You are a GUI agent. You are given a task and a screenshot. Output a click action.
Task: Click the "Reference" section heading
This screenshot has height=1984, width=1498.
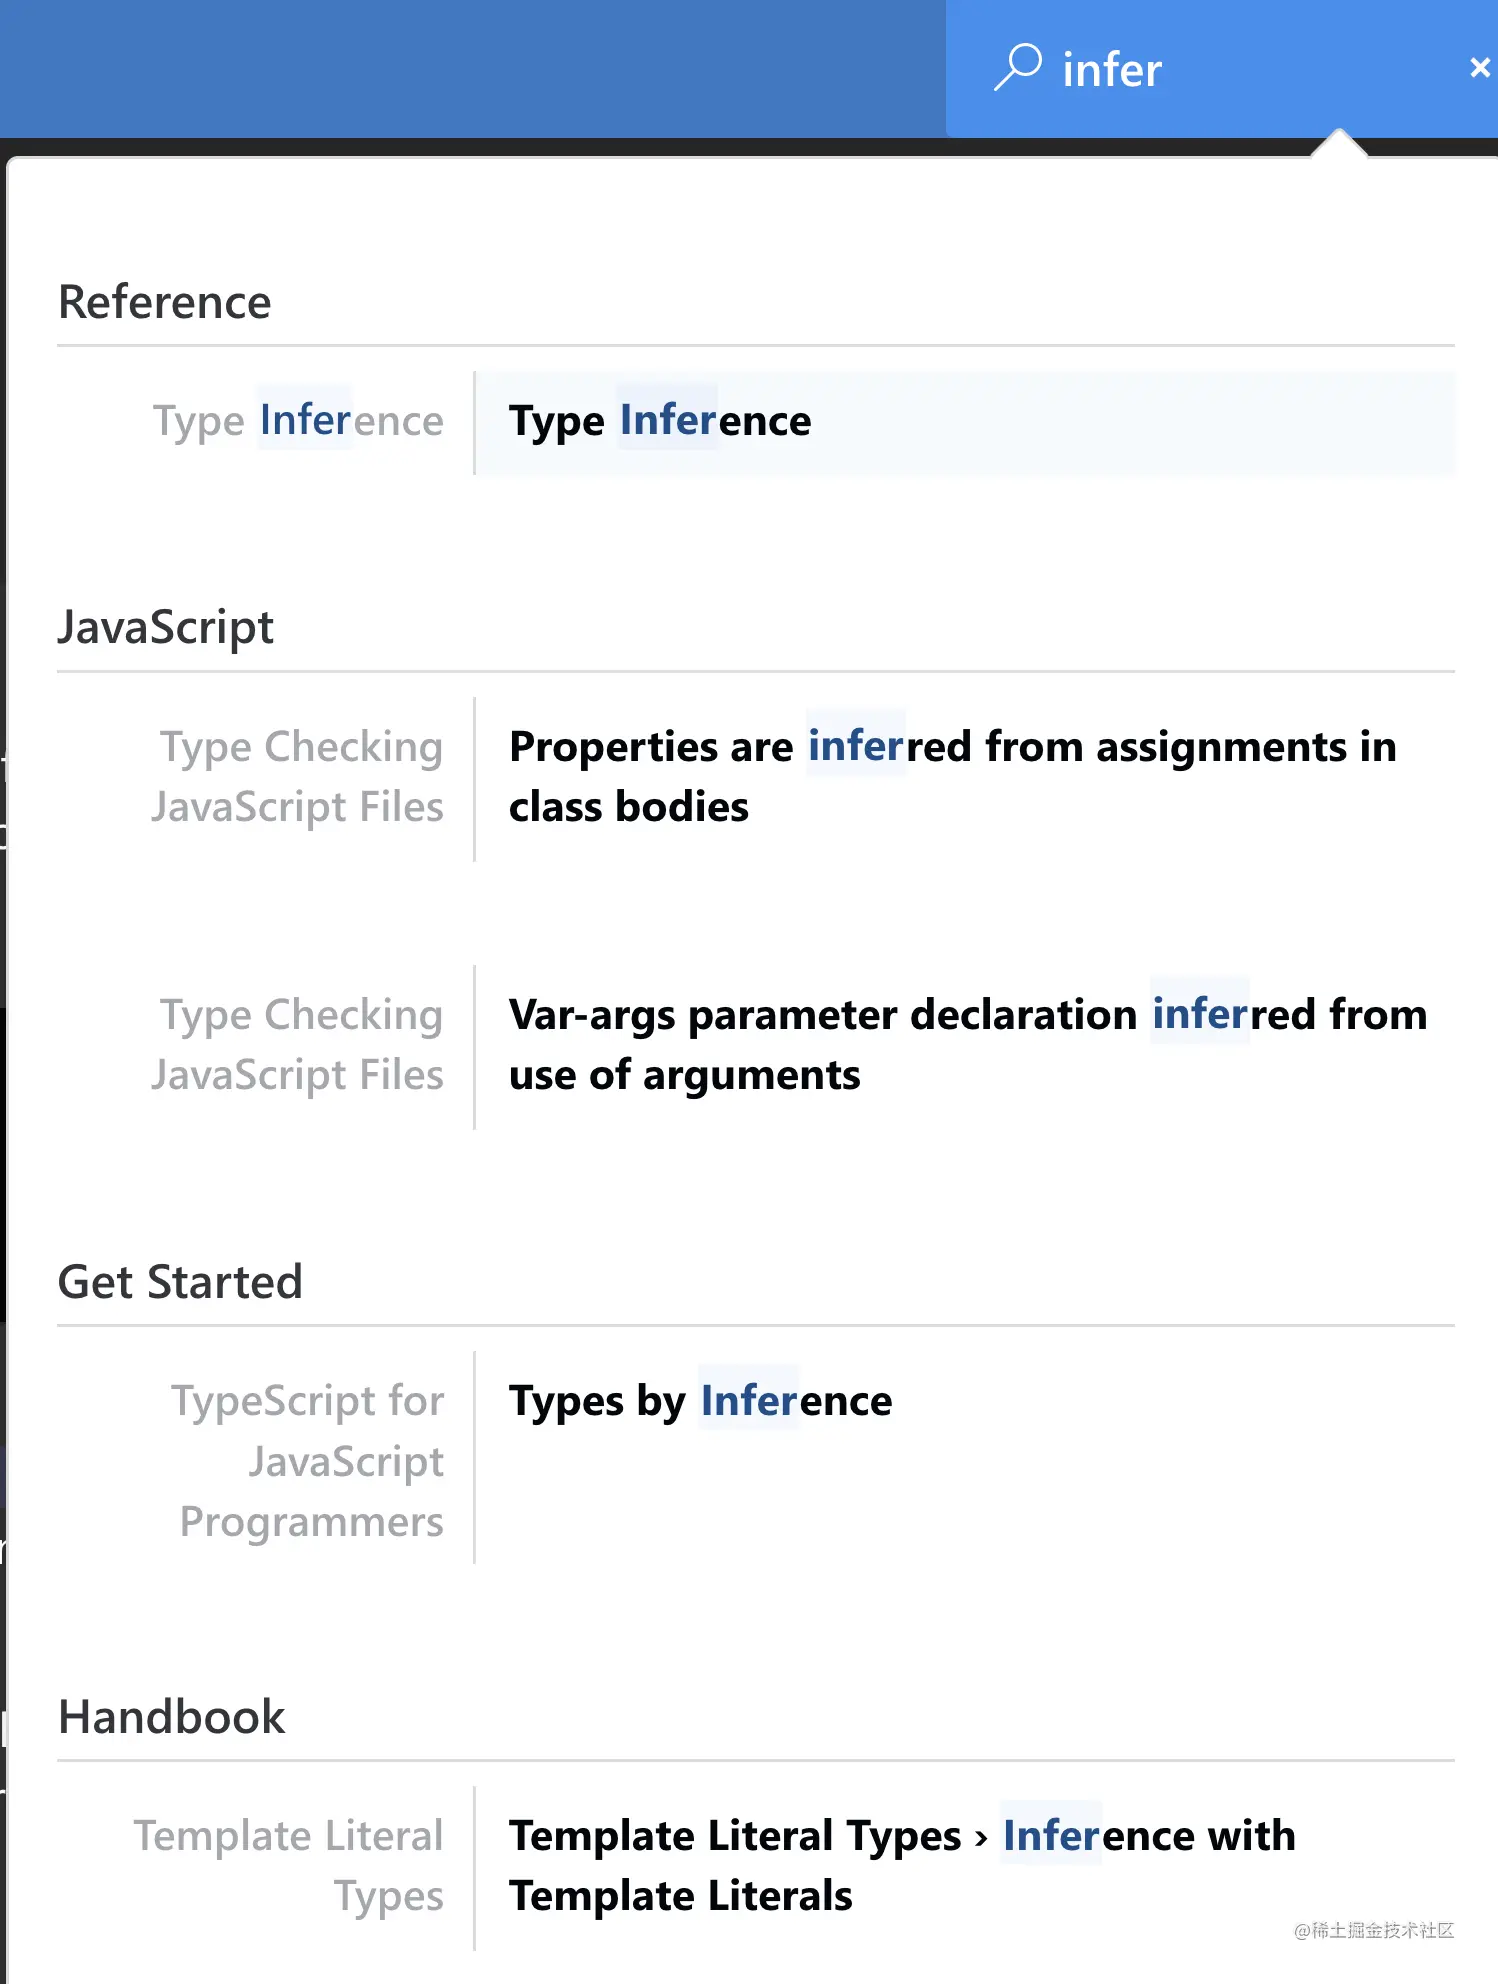[x=165, y=302]
